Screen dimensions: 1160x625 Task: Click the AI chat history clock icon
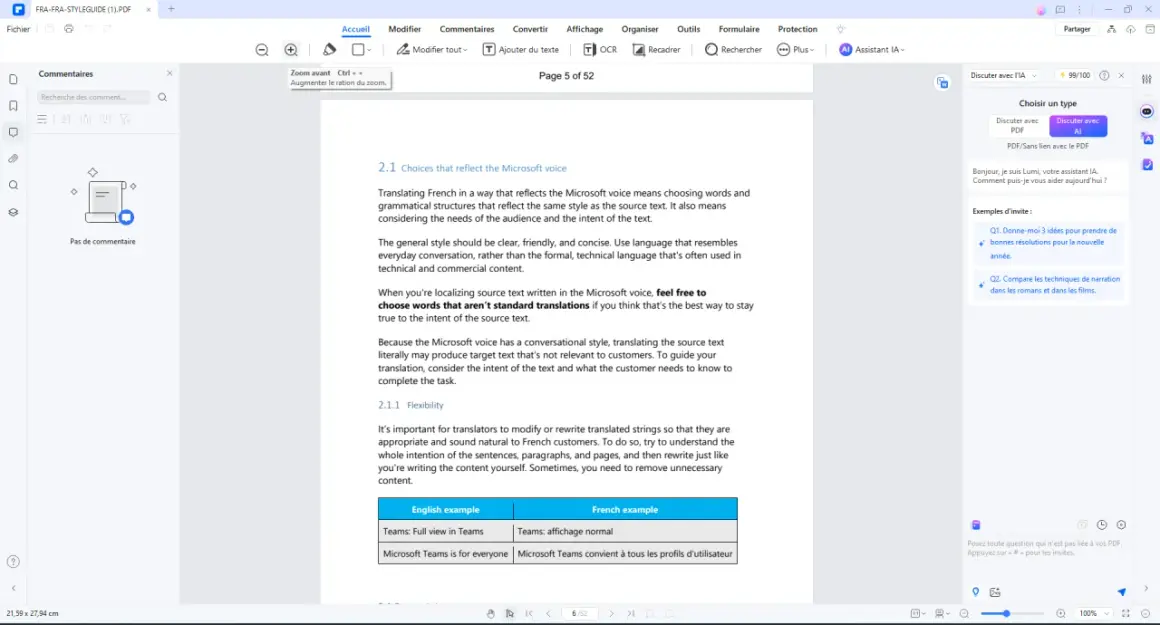pyautogui.click(x=1102, y=524)
